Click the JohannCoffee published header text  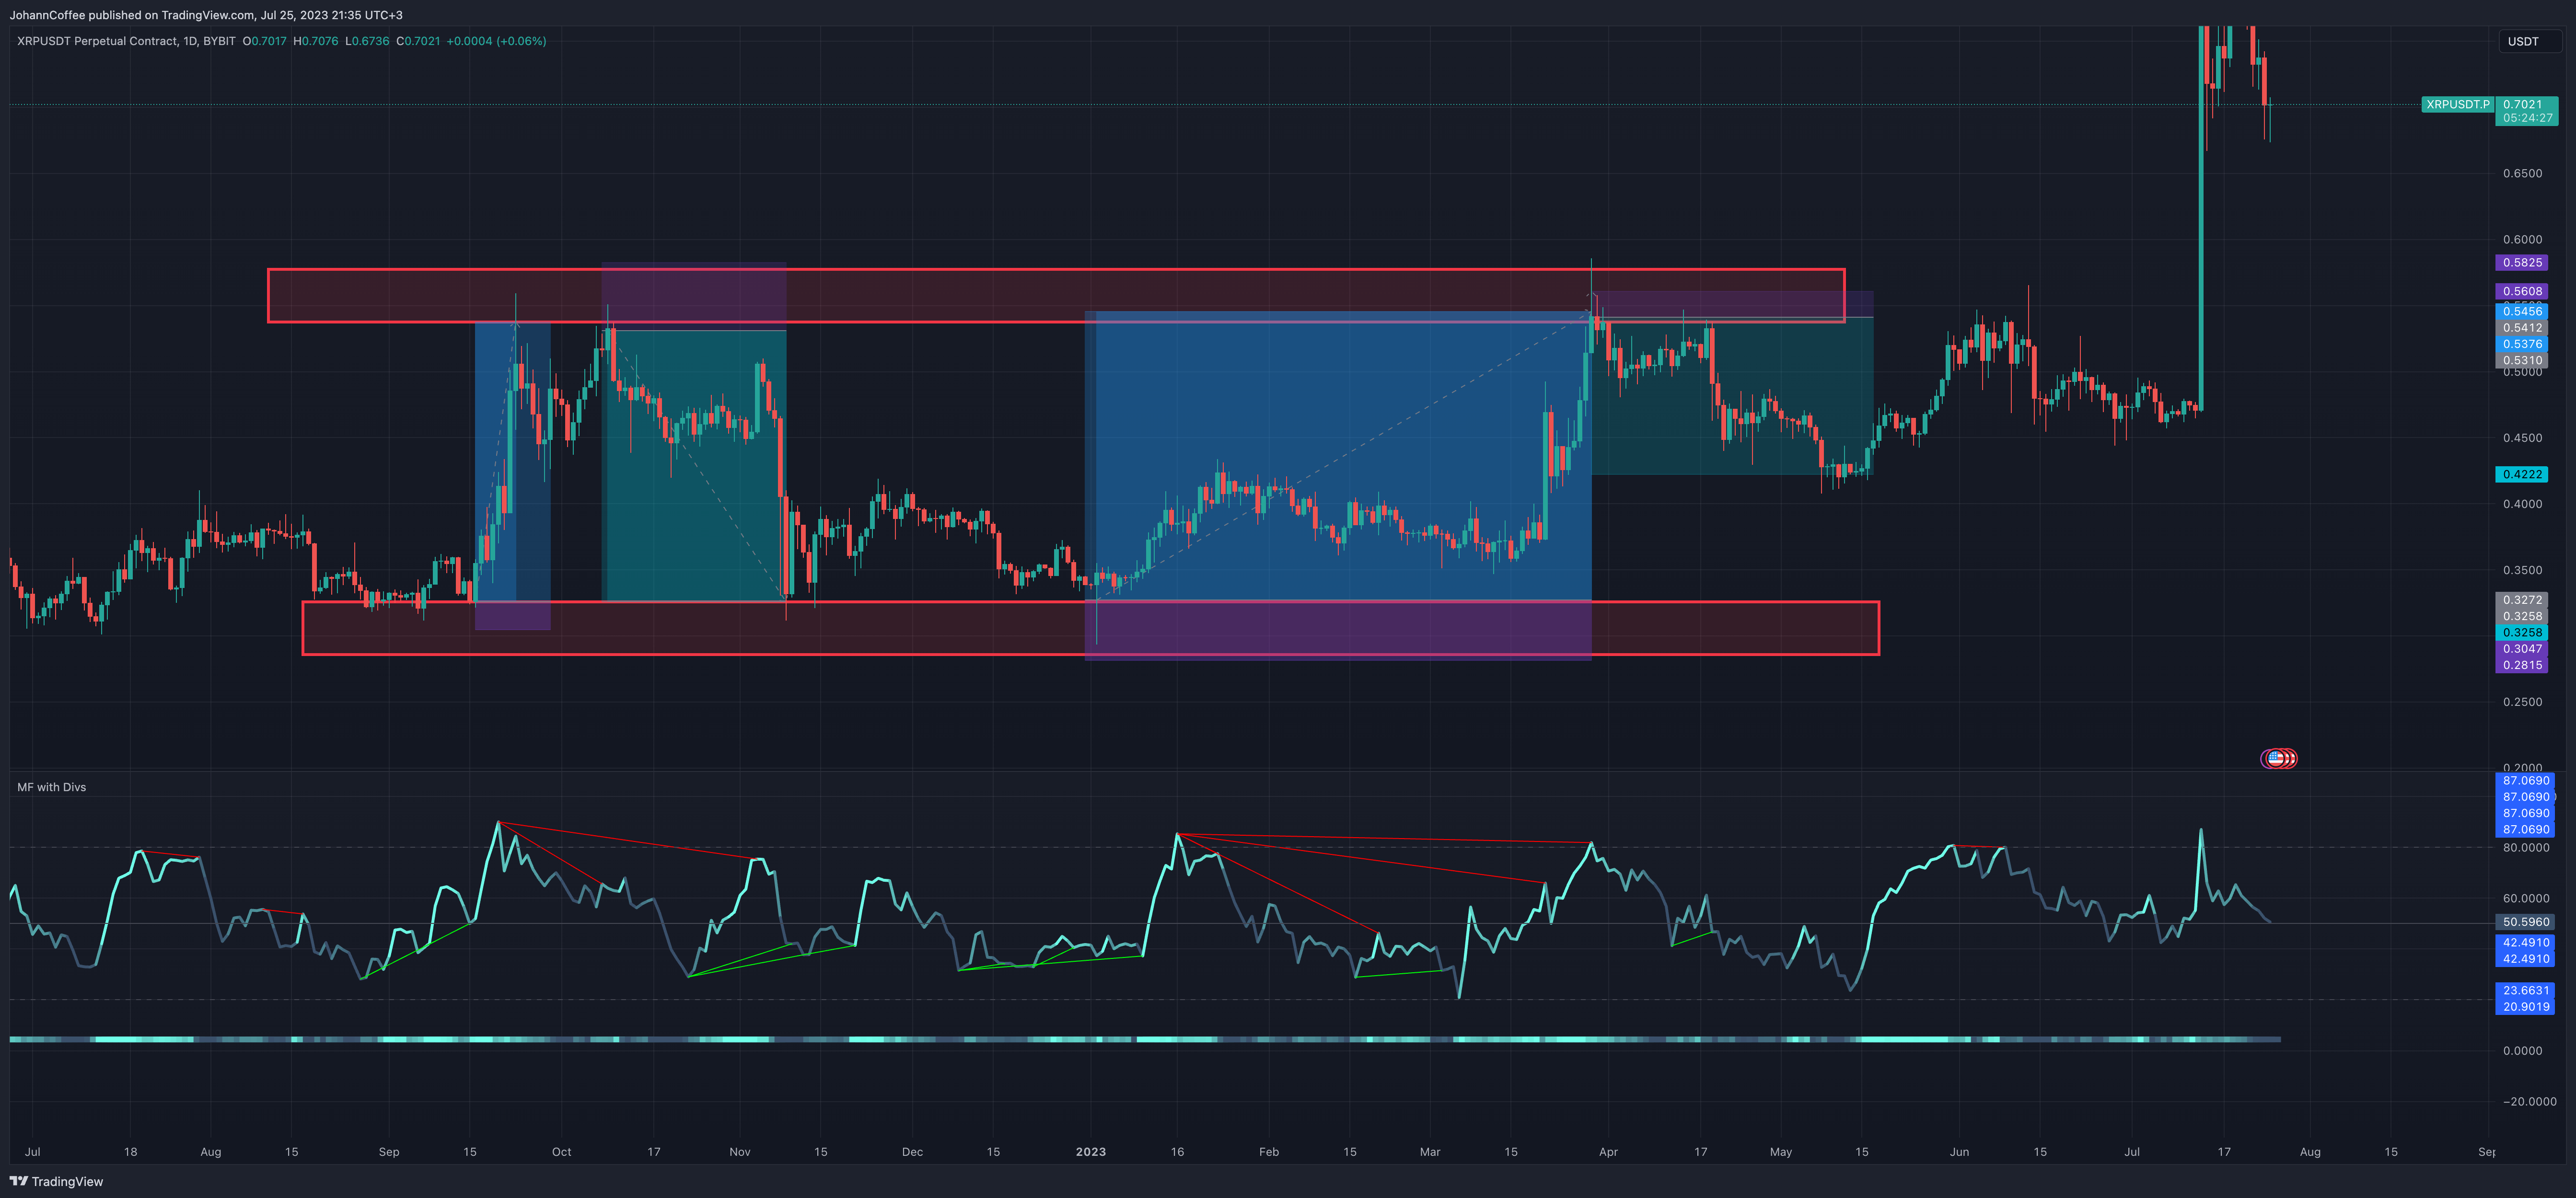(206, 15)
